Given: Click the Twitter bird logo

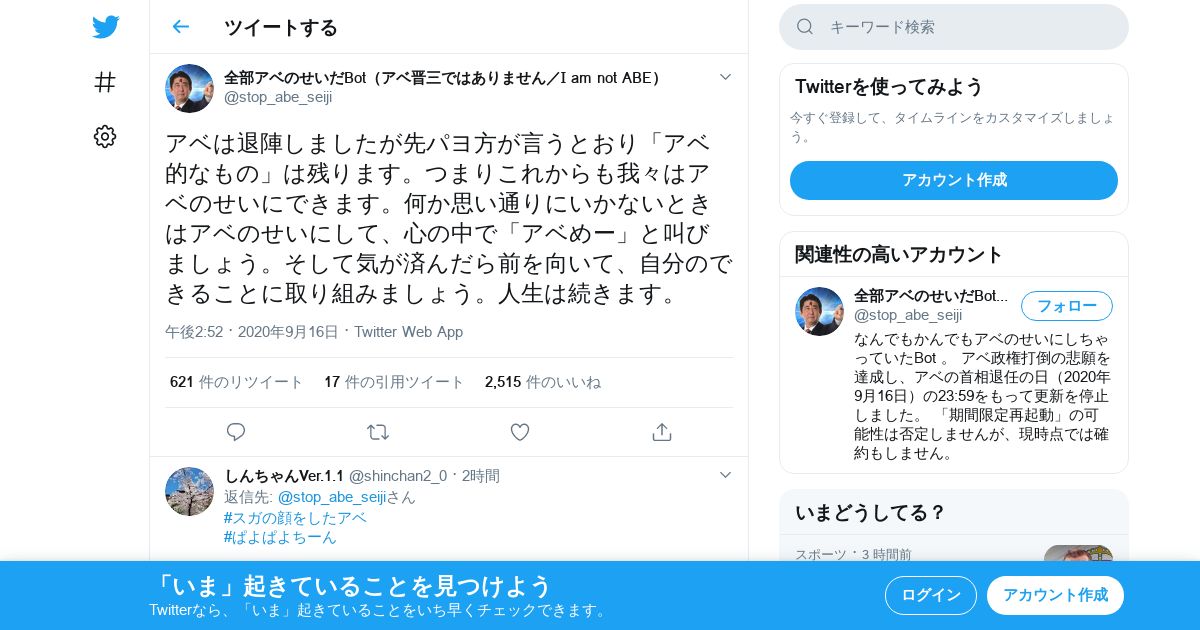Looking at the screenshot, I should point(105,27).
